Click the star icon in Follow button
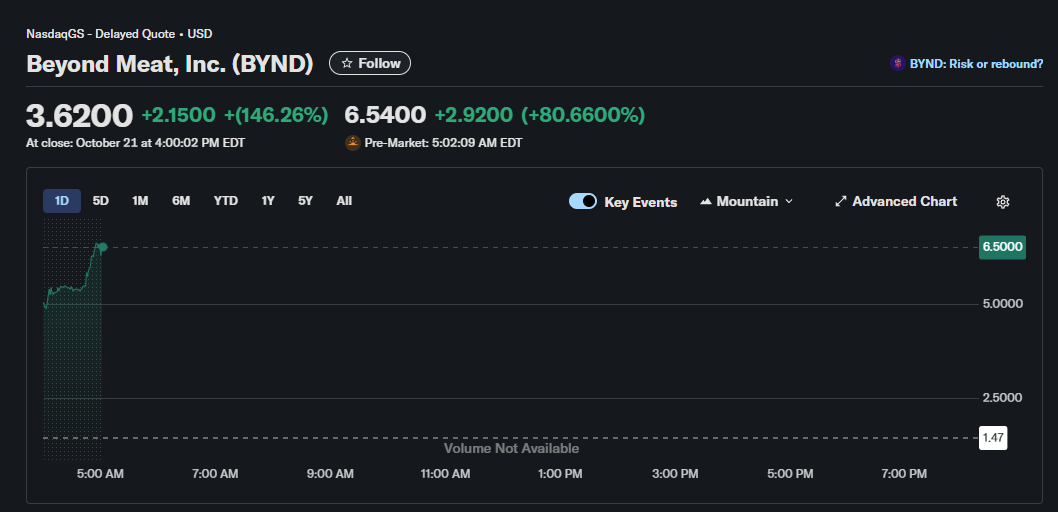The width and height of the screenshot is (1058, 512). pyautogui.click(x=347, y=63)
